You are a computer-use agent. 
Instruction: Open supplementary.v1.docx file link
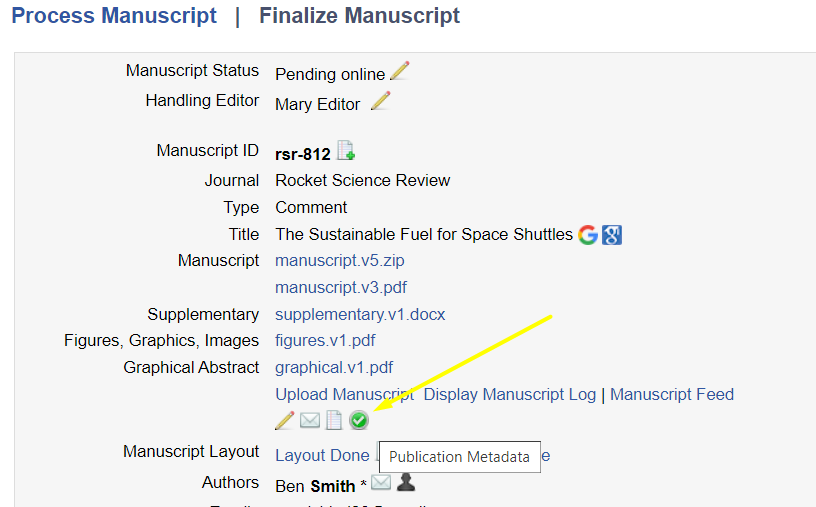tap(360, 315)
